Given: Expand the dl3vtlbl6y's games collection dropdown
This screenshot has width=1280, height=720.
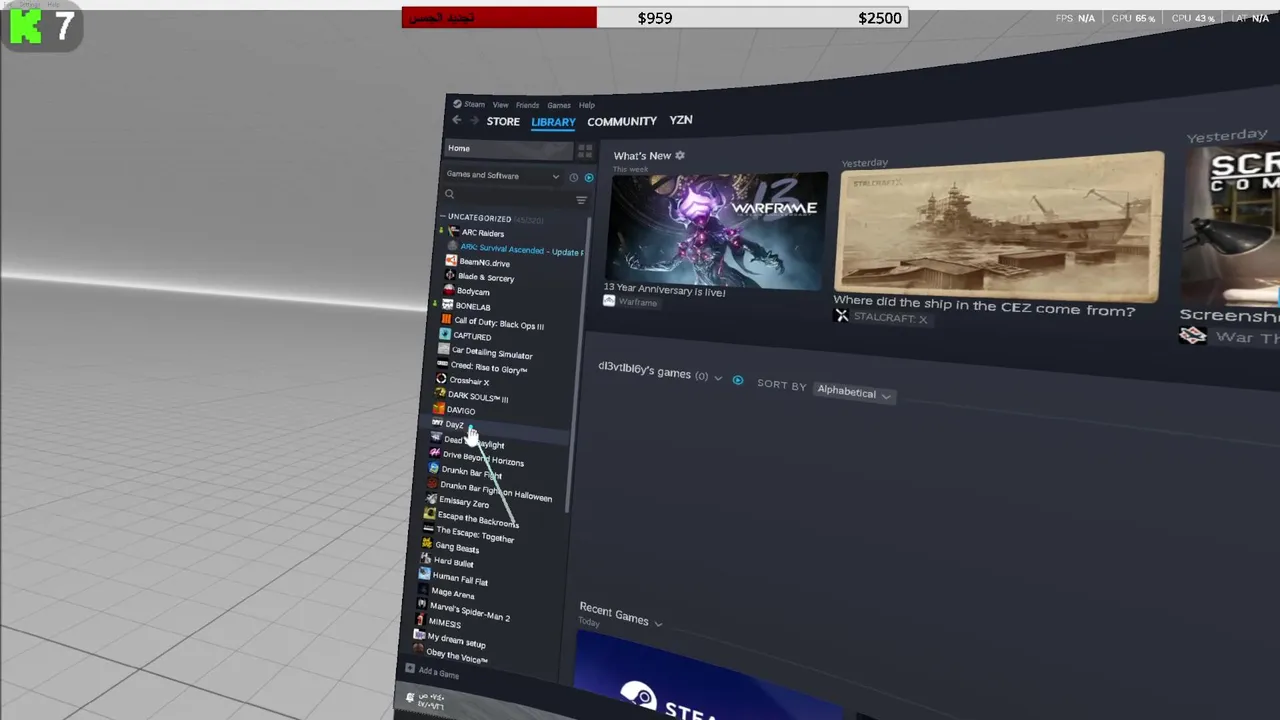Looking at the screenshot, I should point(717,378).
